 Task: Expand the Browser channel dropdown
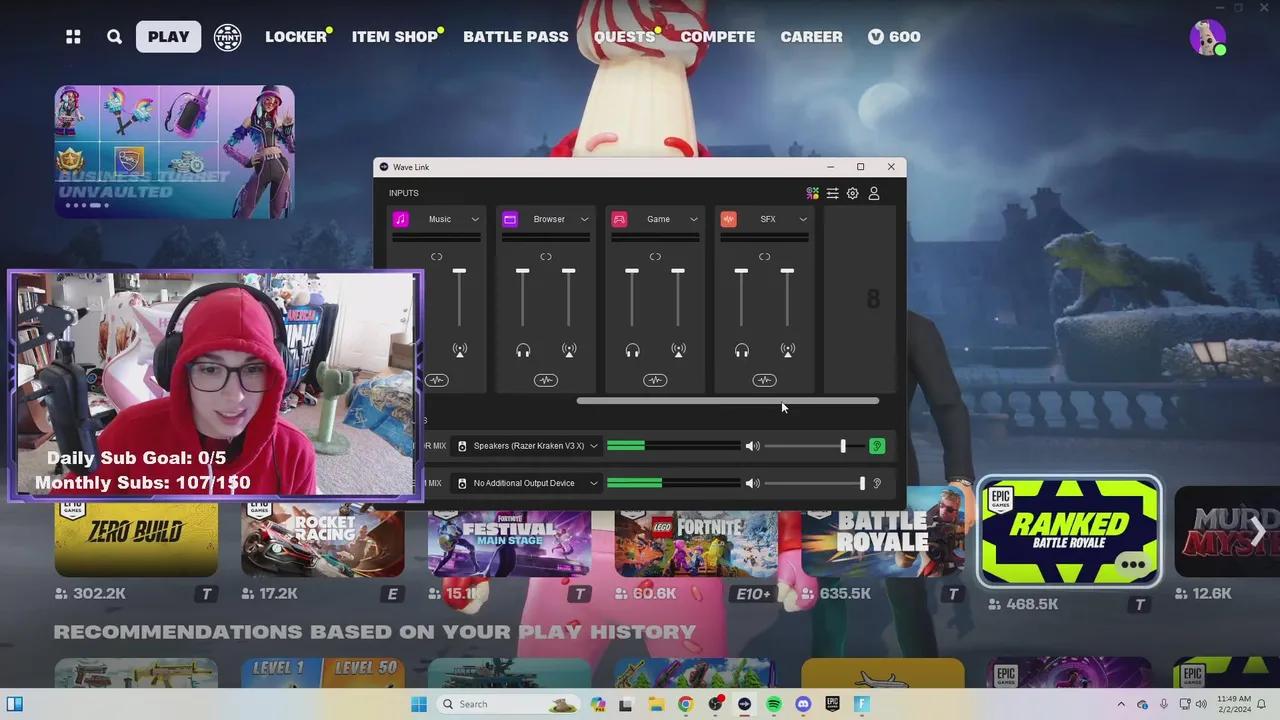coord(584,219)
